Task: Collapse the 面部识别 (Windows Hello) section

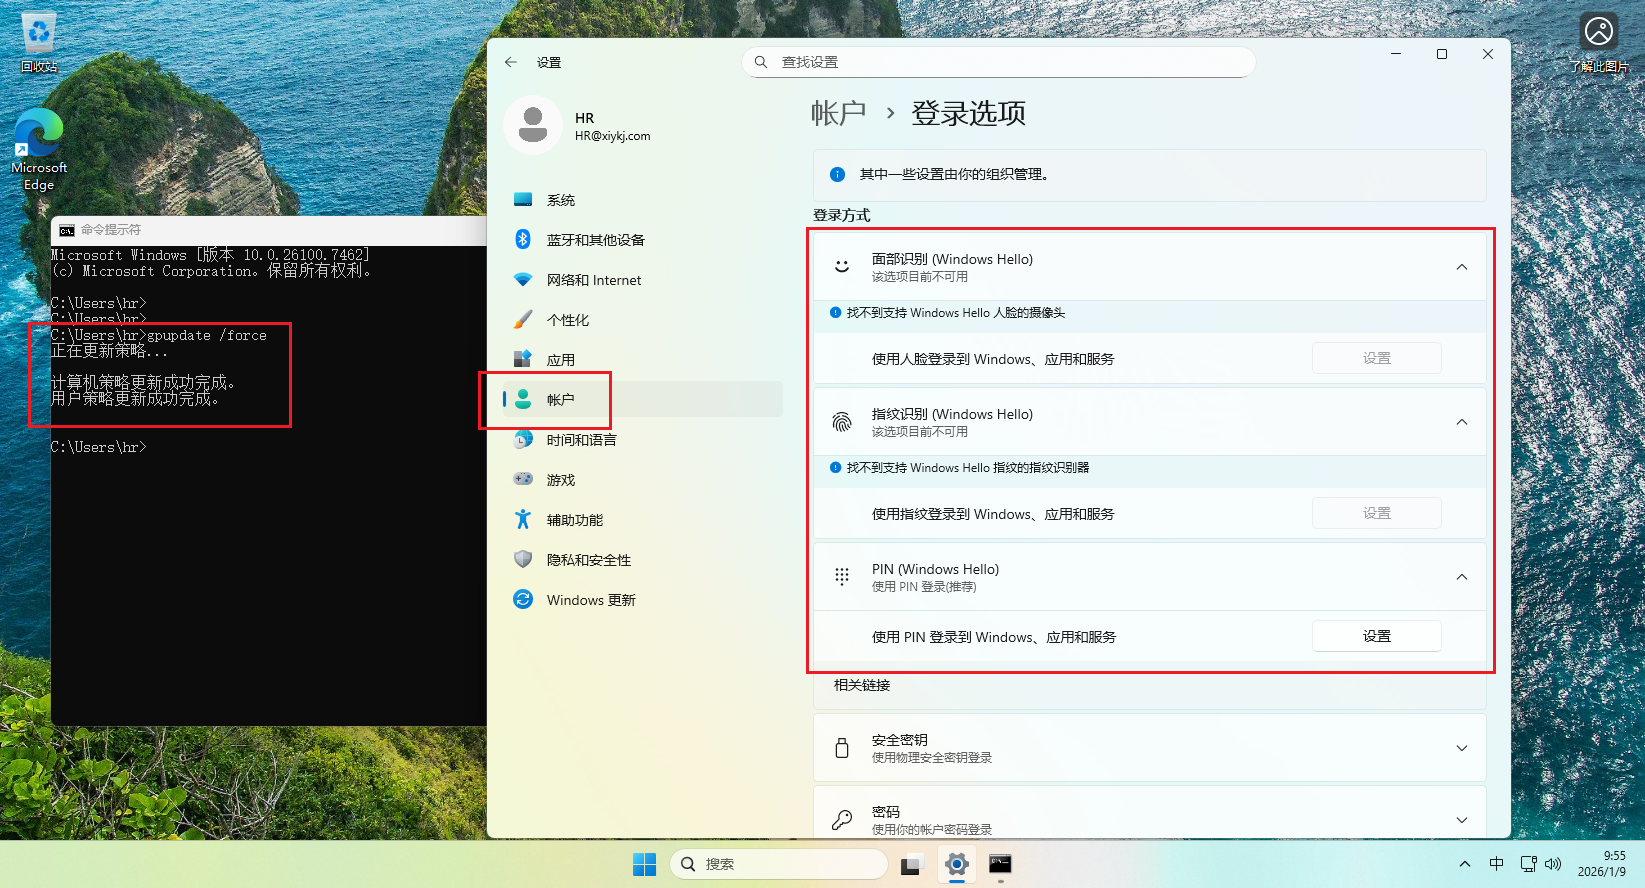Action: (1462, 267)
